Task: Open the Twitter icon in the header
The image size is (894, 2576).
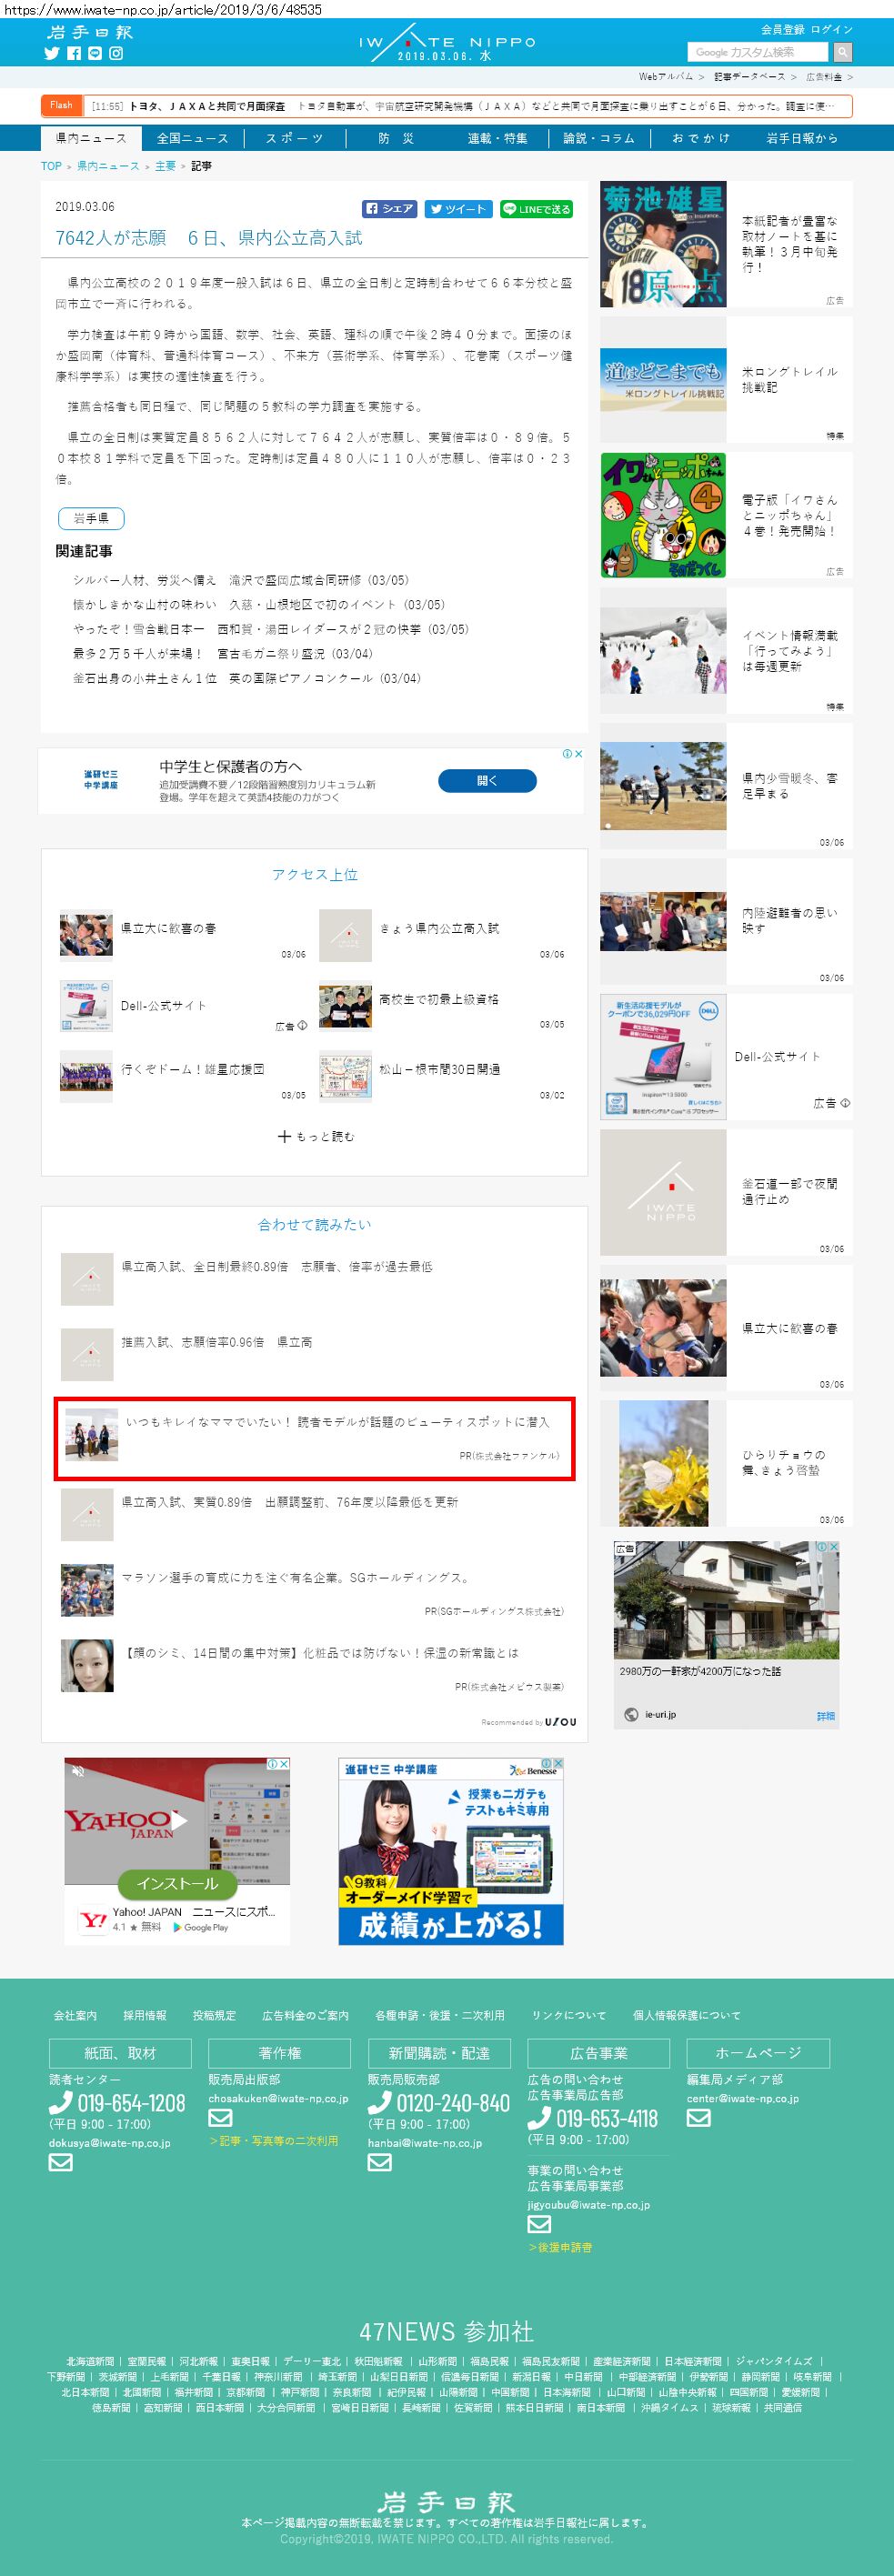Action: coord(52,54)
